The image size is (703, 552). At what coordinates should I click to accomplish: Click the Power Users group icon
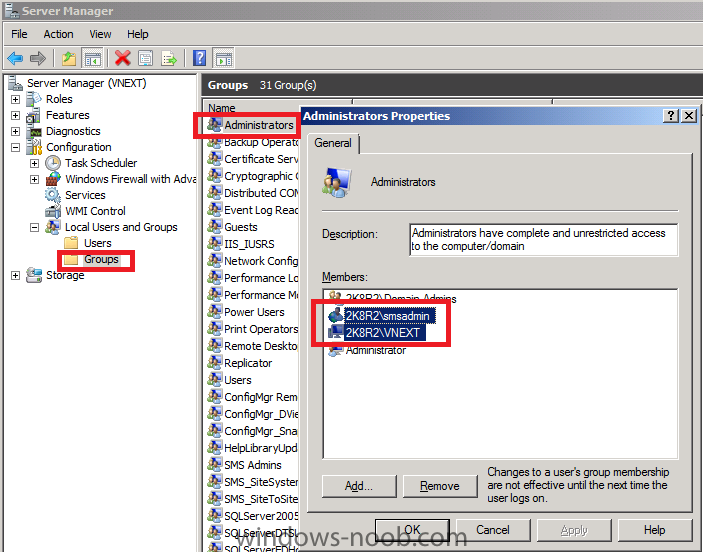[x=214, y=311]
